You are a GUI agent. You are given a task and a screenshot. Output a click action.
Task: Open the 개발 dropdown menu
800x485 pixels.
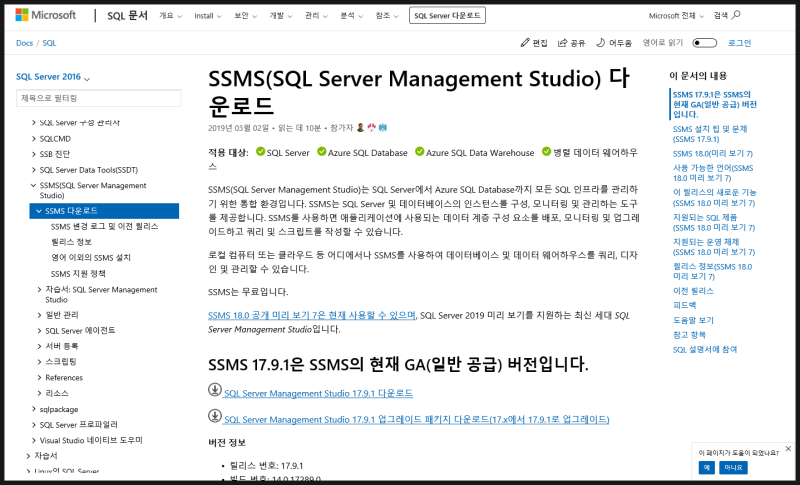click(x=281, y=16)
